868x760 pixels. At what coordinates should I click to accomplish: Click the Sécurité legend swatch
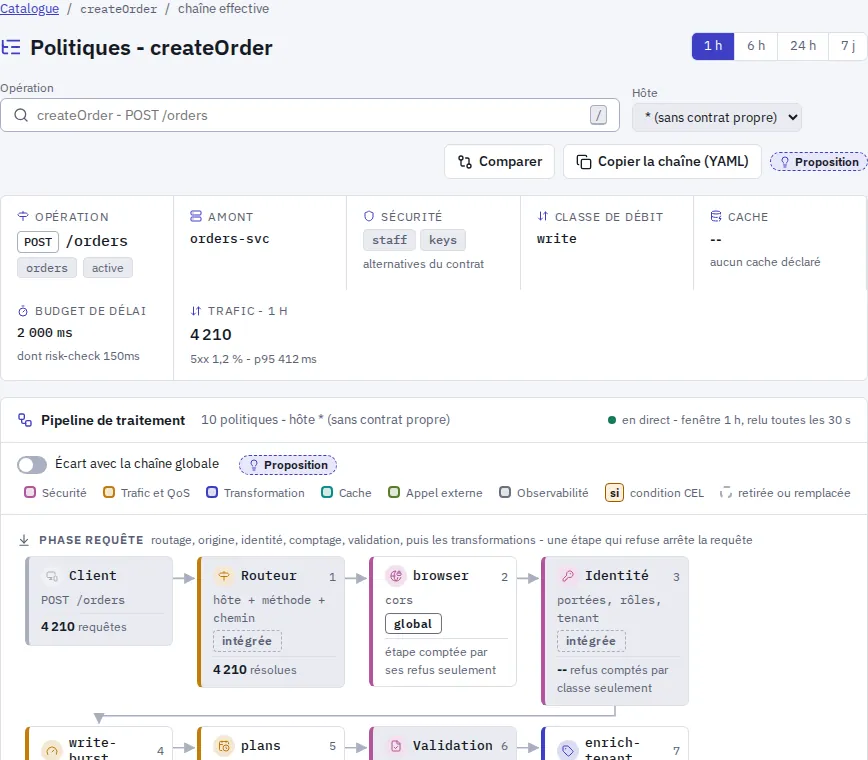[x=30, y=492]
